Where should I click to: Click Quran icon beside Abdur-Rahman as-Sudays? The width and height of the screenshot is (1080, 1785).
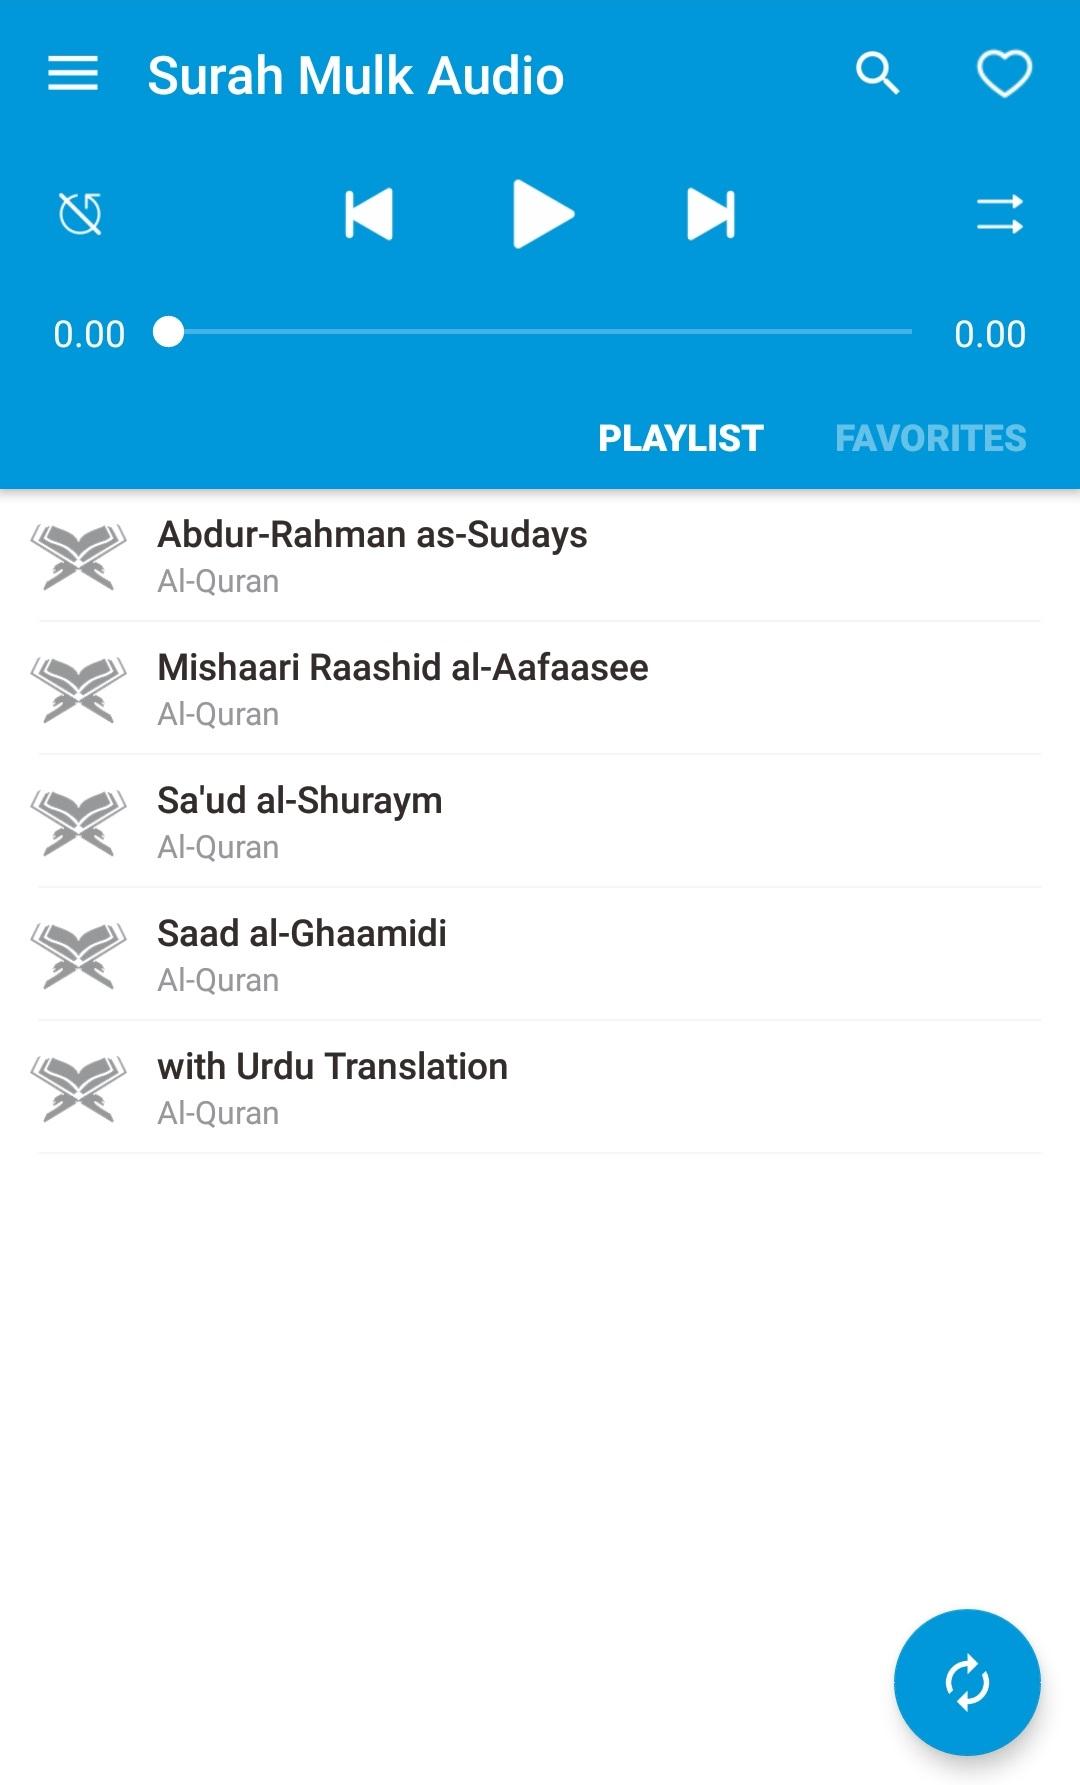[x=78, y=556]
